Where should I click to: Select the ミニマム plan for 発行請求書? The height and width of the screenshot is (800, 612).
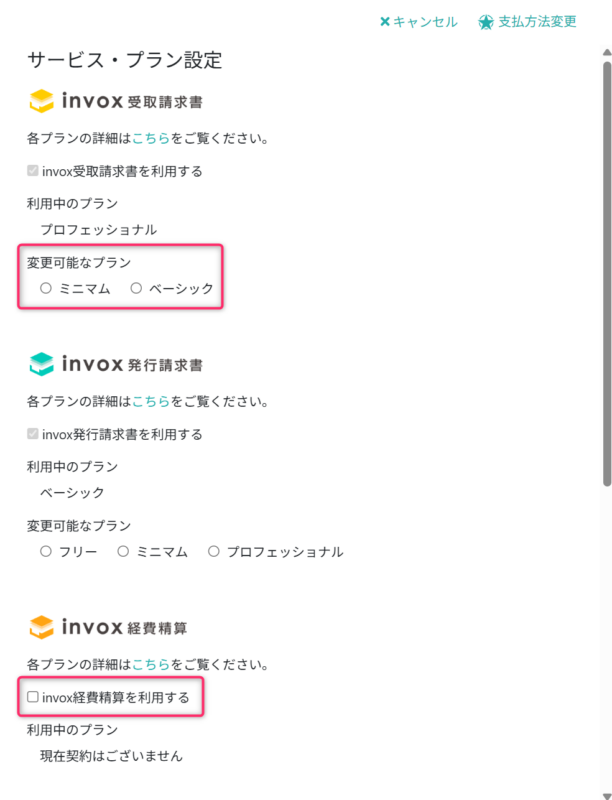(123, 551)
